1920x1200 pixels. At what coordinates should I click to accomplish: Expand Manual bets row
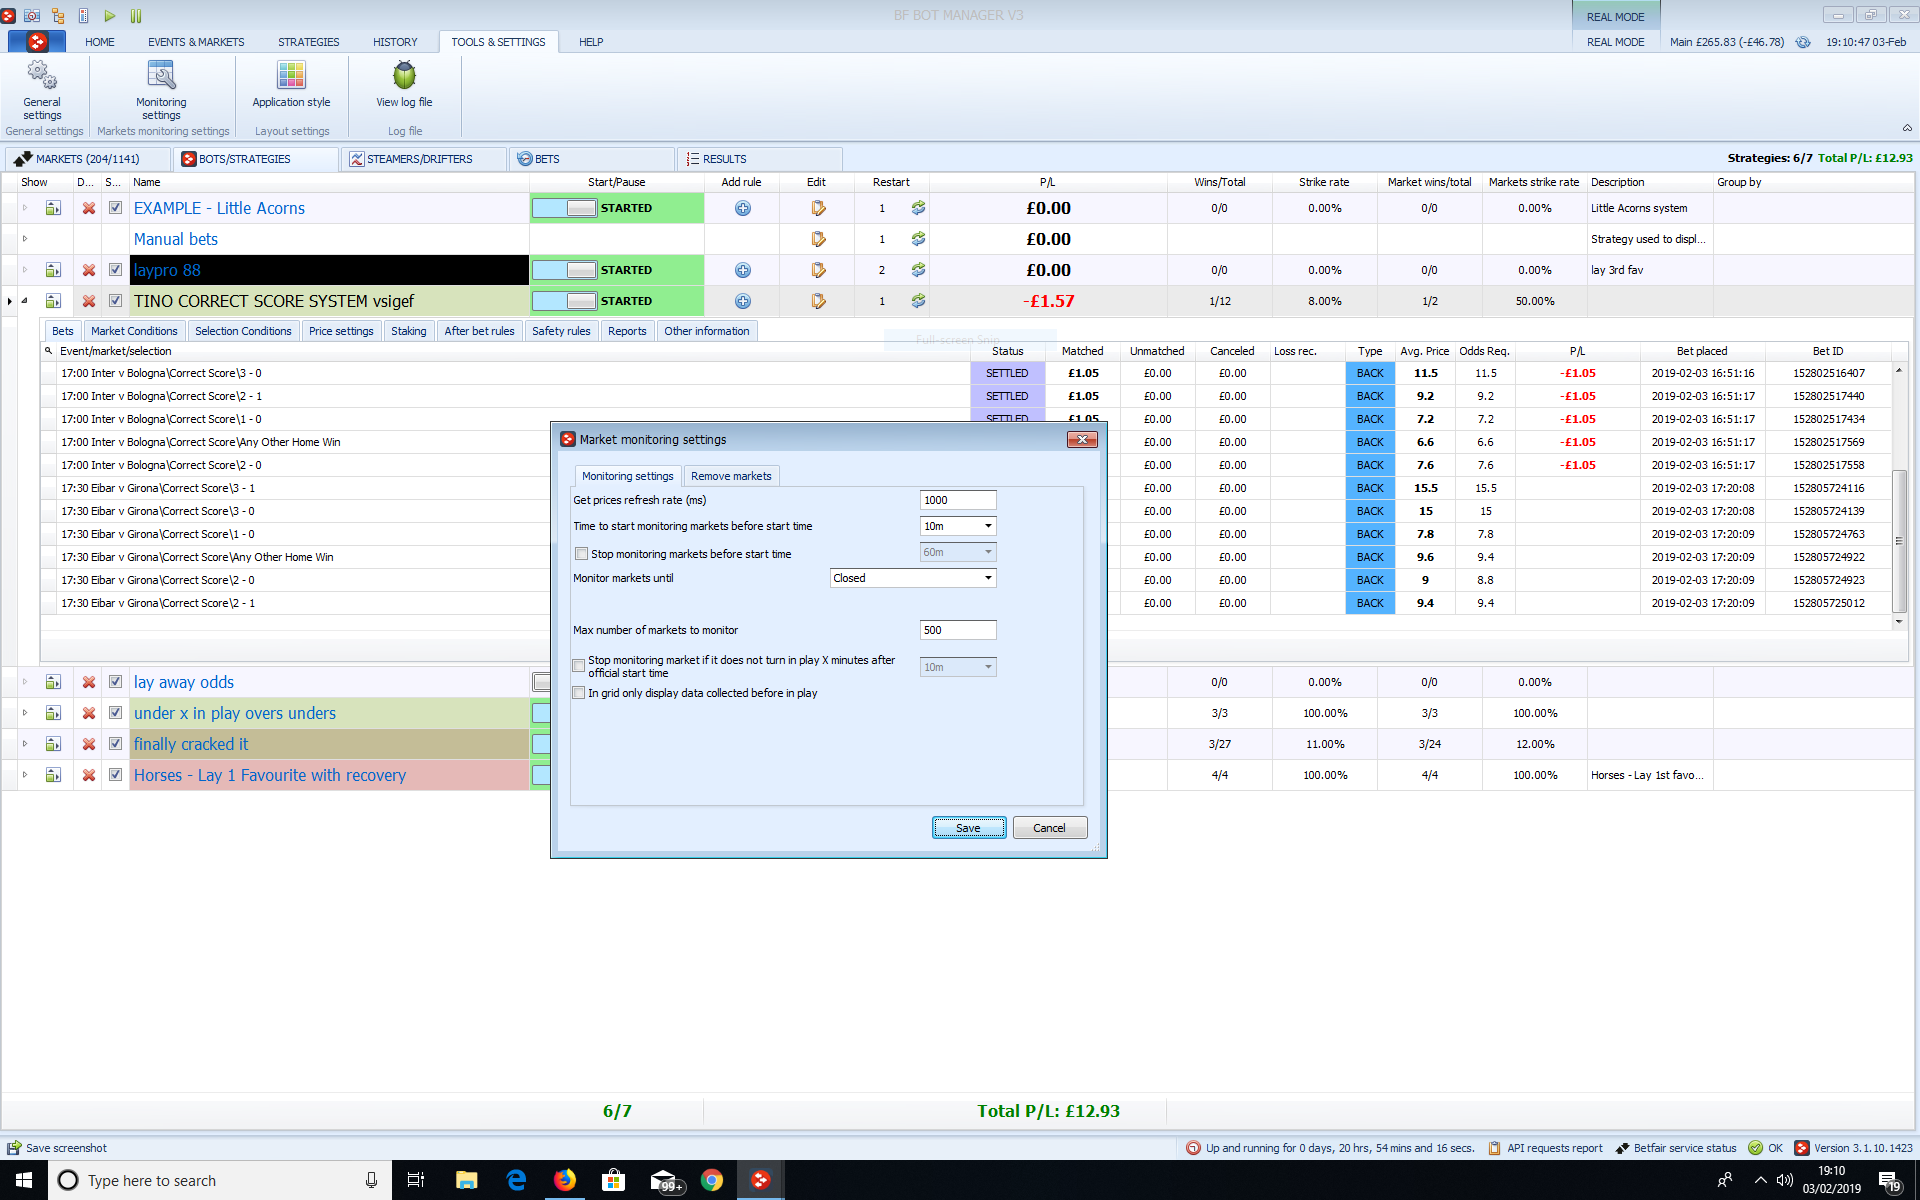[25, 239]
